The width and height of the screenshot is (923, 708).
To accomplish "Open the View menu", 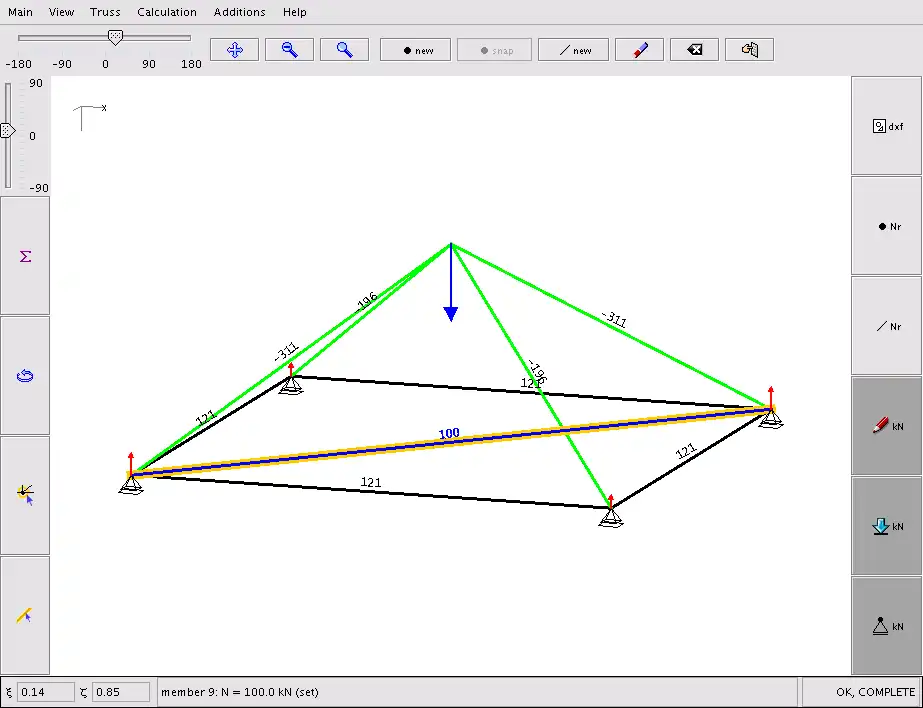I will pos(61,12).
